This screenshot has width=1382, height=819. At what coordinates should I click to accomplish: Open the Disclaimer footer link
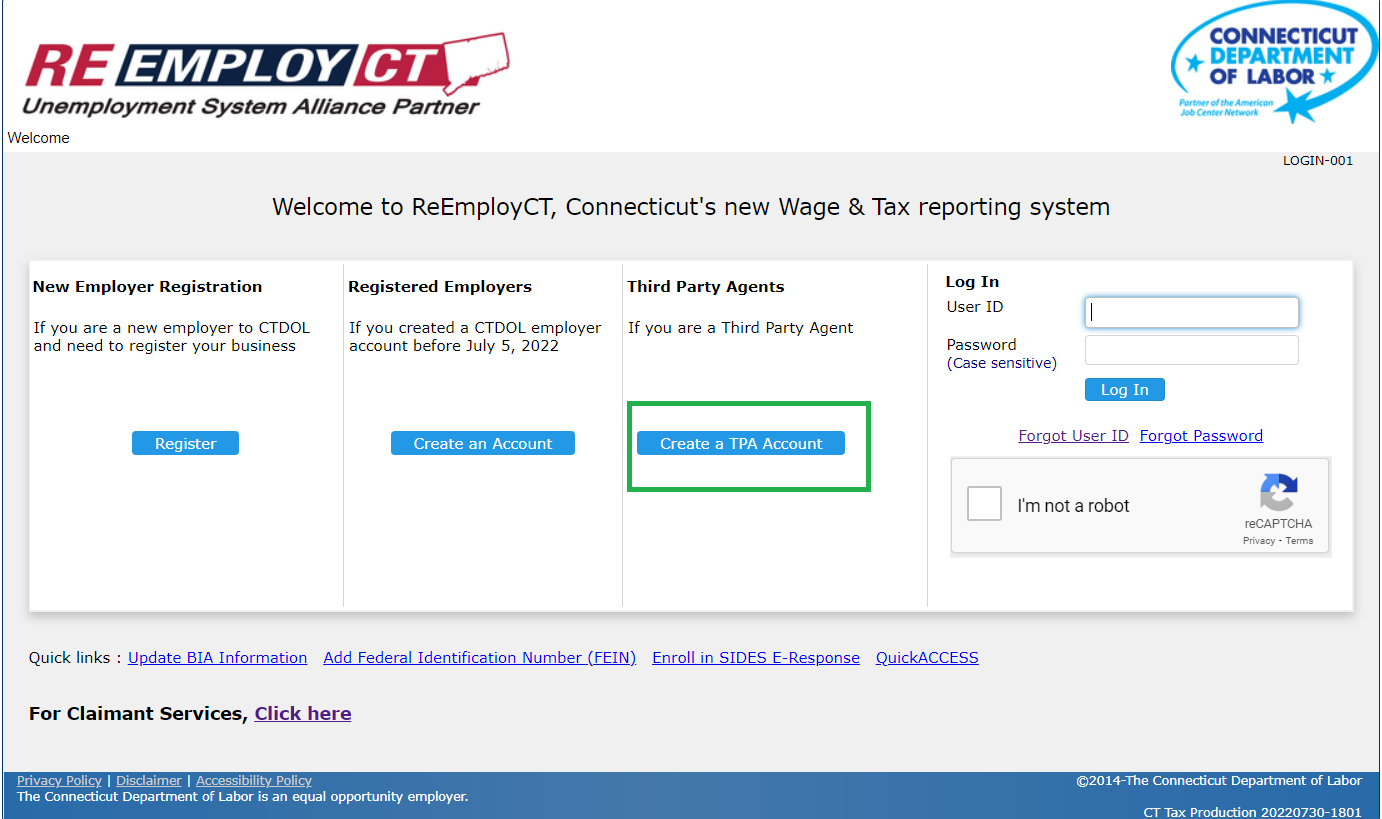[x=149, y=781]
